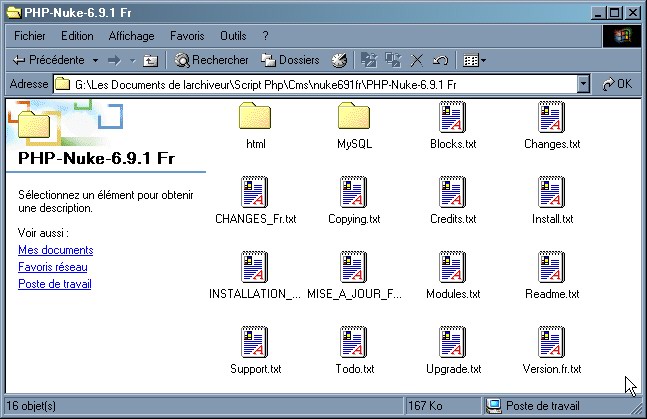Expand the Adresse bar dropdown
The width and height of the screenshot is (647, 419).
click(583, 84)
